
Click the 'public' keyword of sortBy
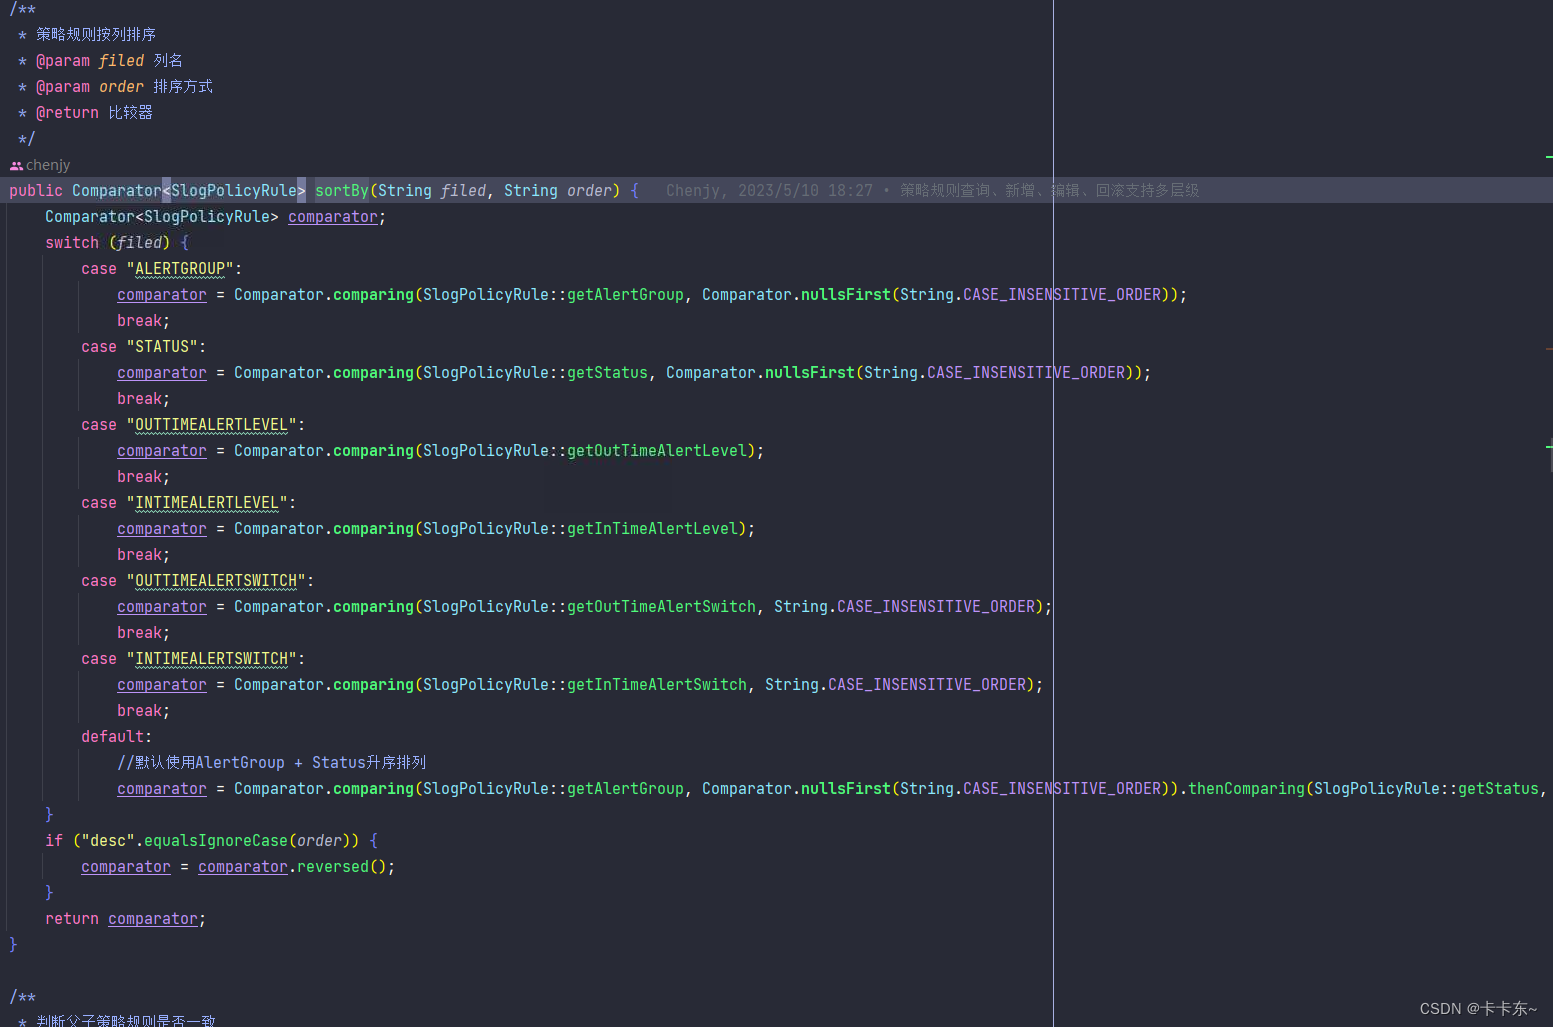point(36,190)
